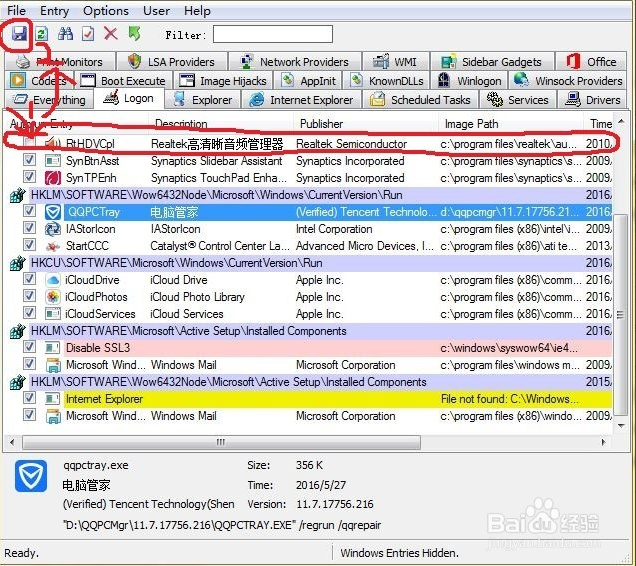The height and width of the screenshot is (566, 636).
Task: Click registry icon beside HKLM Wow6432Node Run
Action: 17,195
